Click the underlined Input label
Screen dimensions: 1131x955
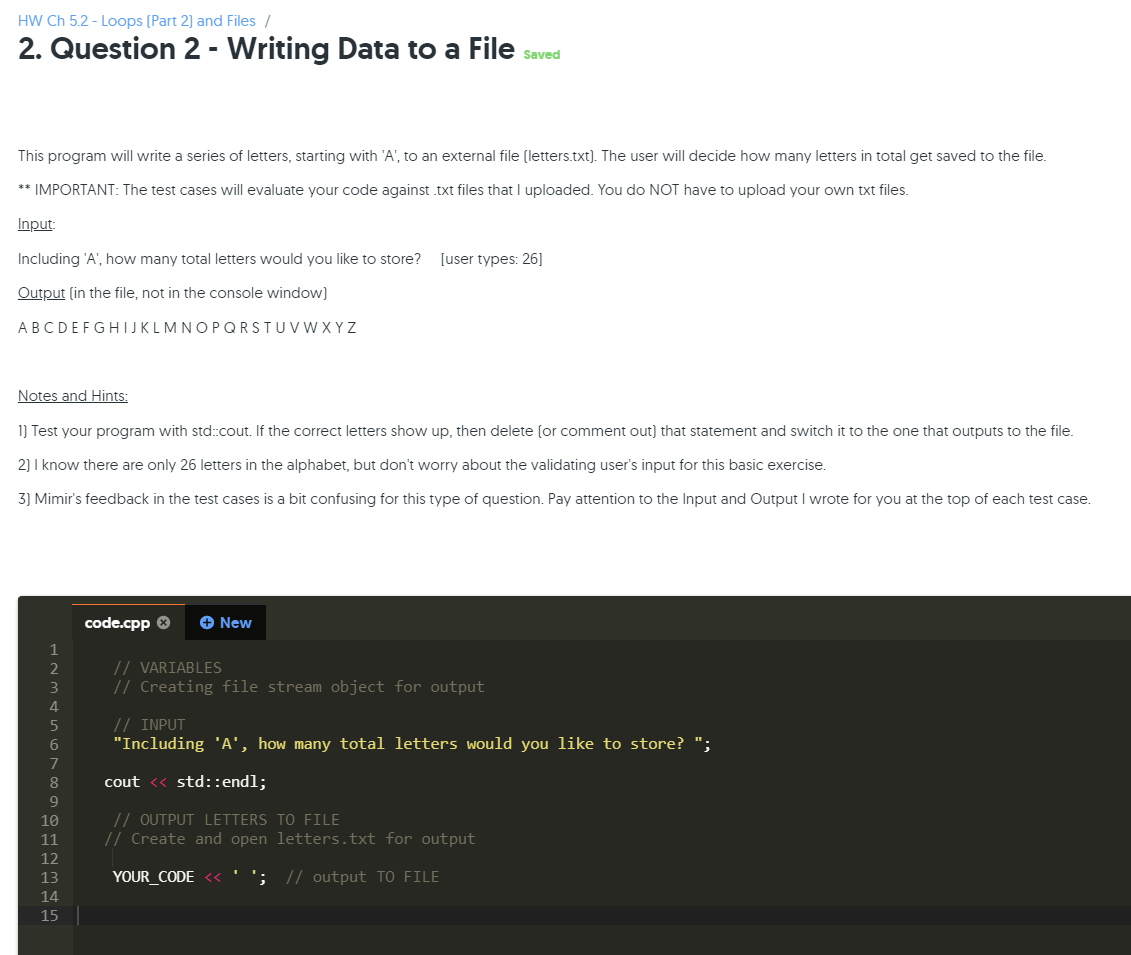point(35,224)
